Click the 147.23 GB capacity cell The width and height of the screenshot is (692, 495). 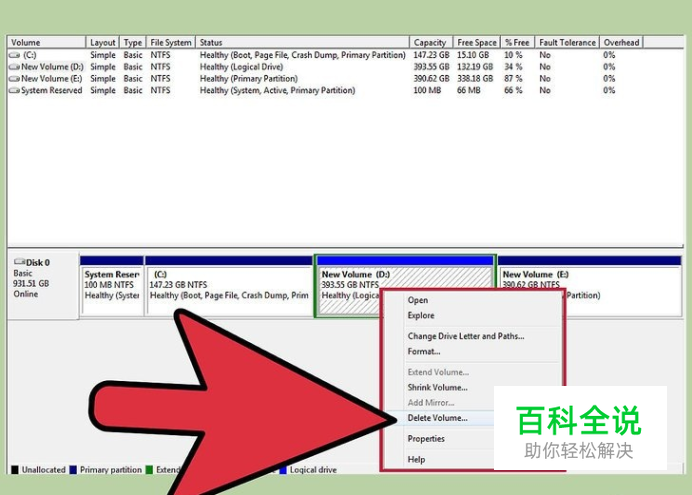click(x=431, y=55)
